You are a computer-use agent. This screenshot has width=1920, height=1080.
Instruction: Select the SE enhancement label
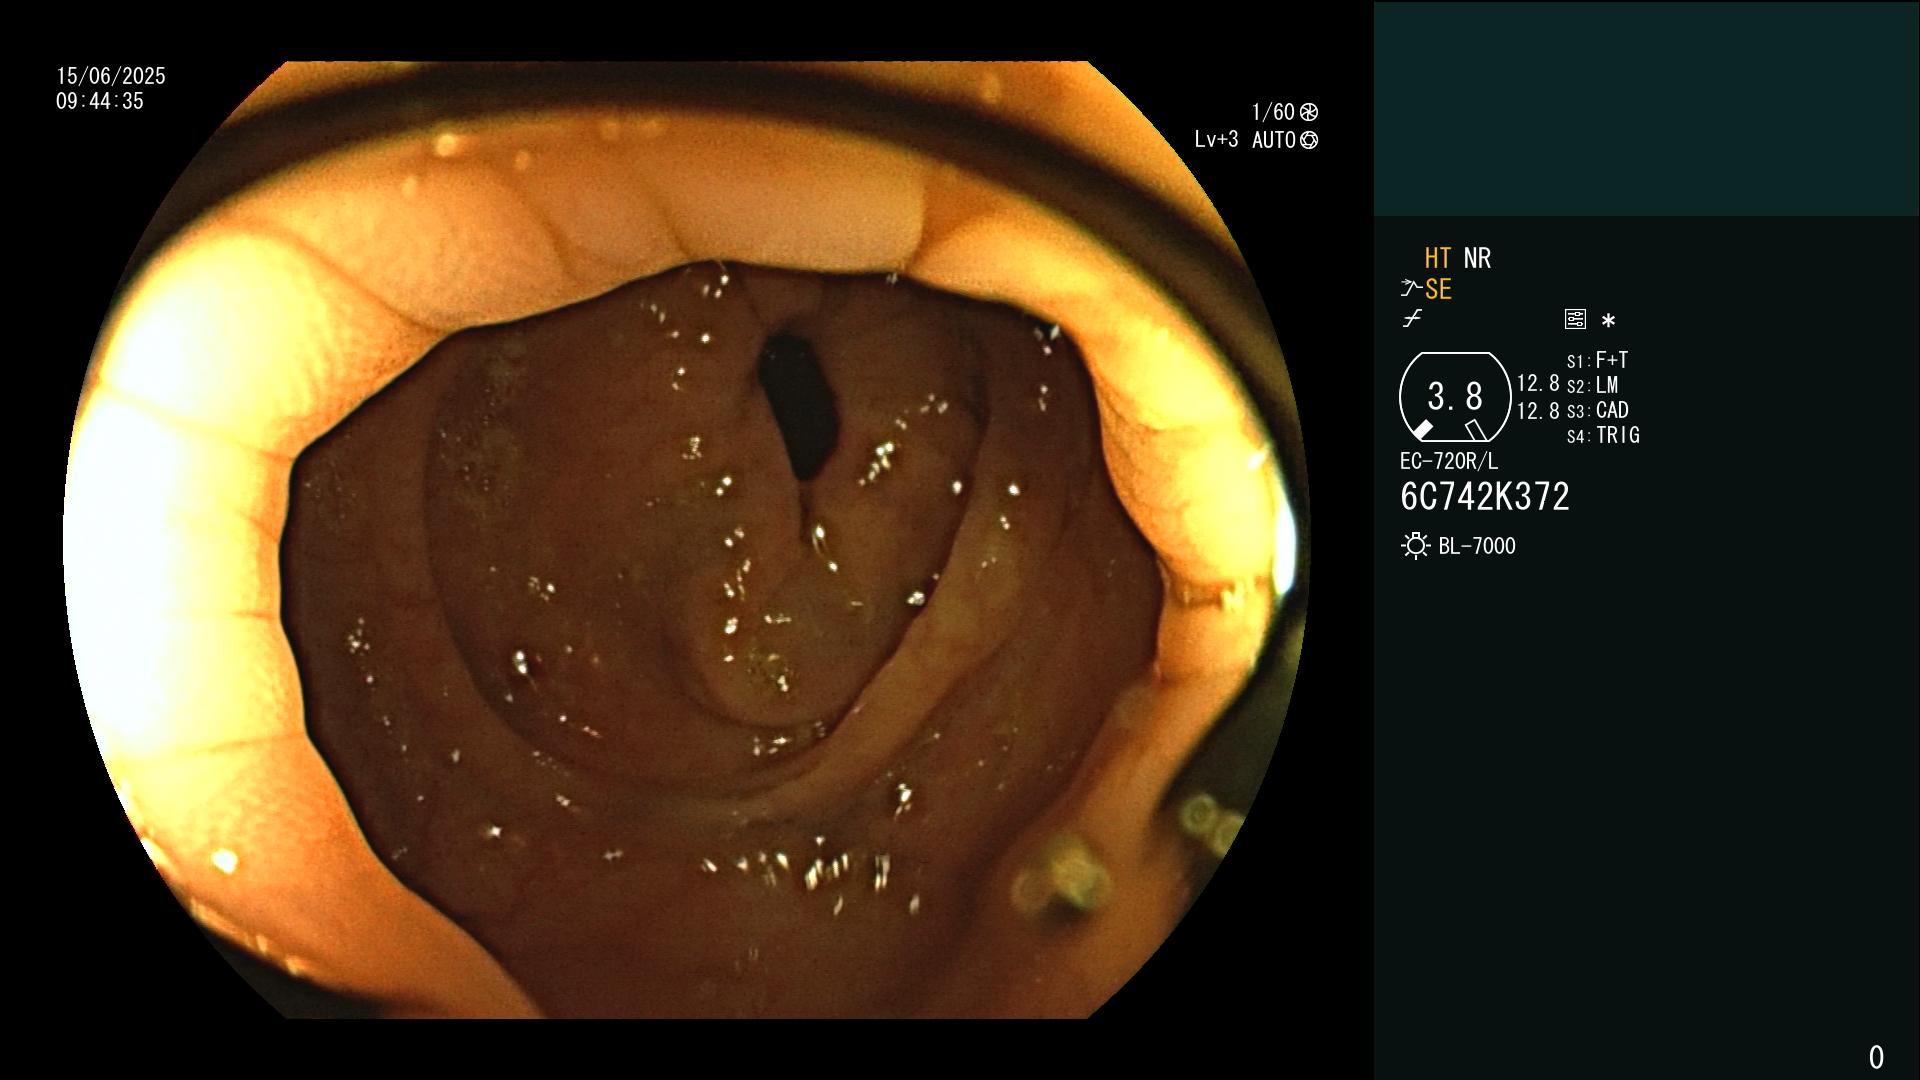(1438, 289)
